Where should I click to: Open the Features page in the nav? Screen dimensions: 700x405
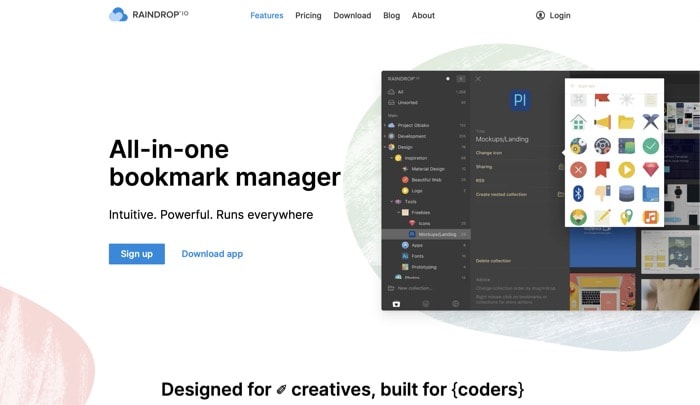click(x=267, y=15)
